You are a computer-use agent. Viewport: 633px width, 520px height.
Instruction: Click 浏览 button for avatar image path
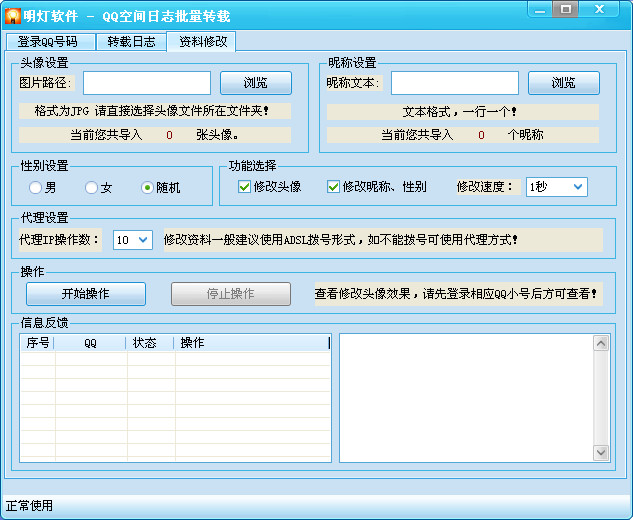pos(256,83)
